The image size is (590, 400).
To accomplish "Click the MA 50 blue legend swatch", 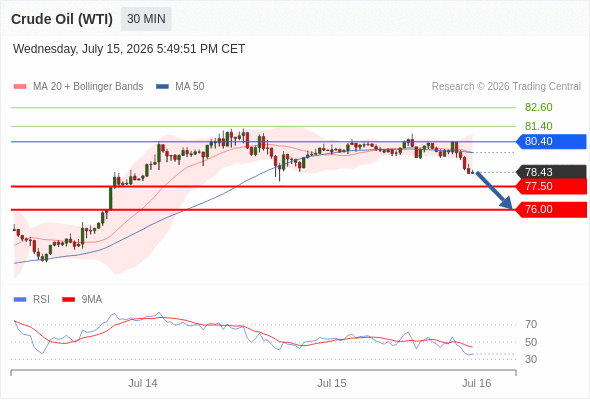I will tap(162, 87).
